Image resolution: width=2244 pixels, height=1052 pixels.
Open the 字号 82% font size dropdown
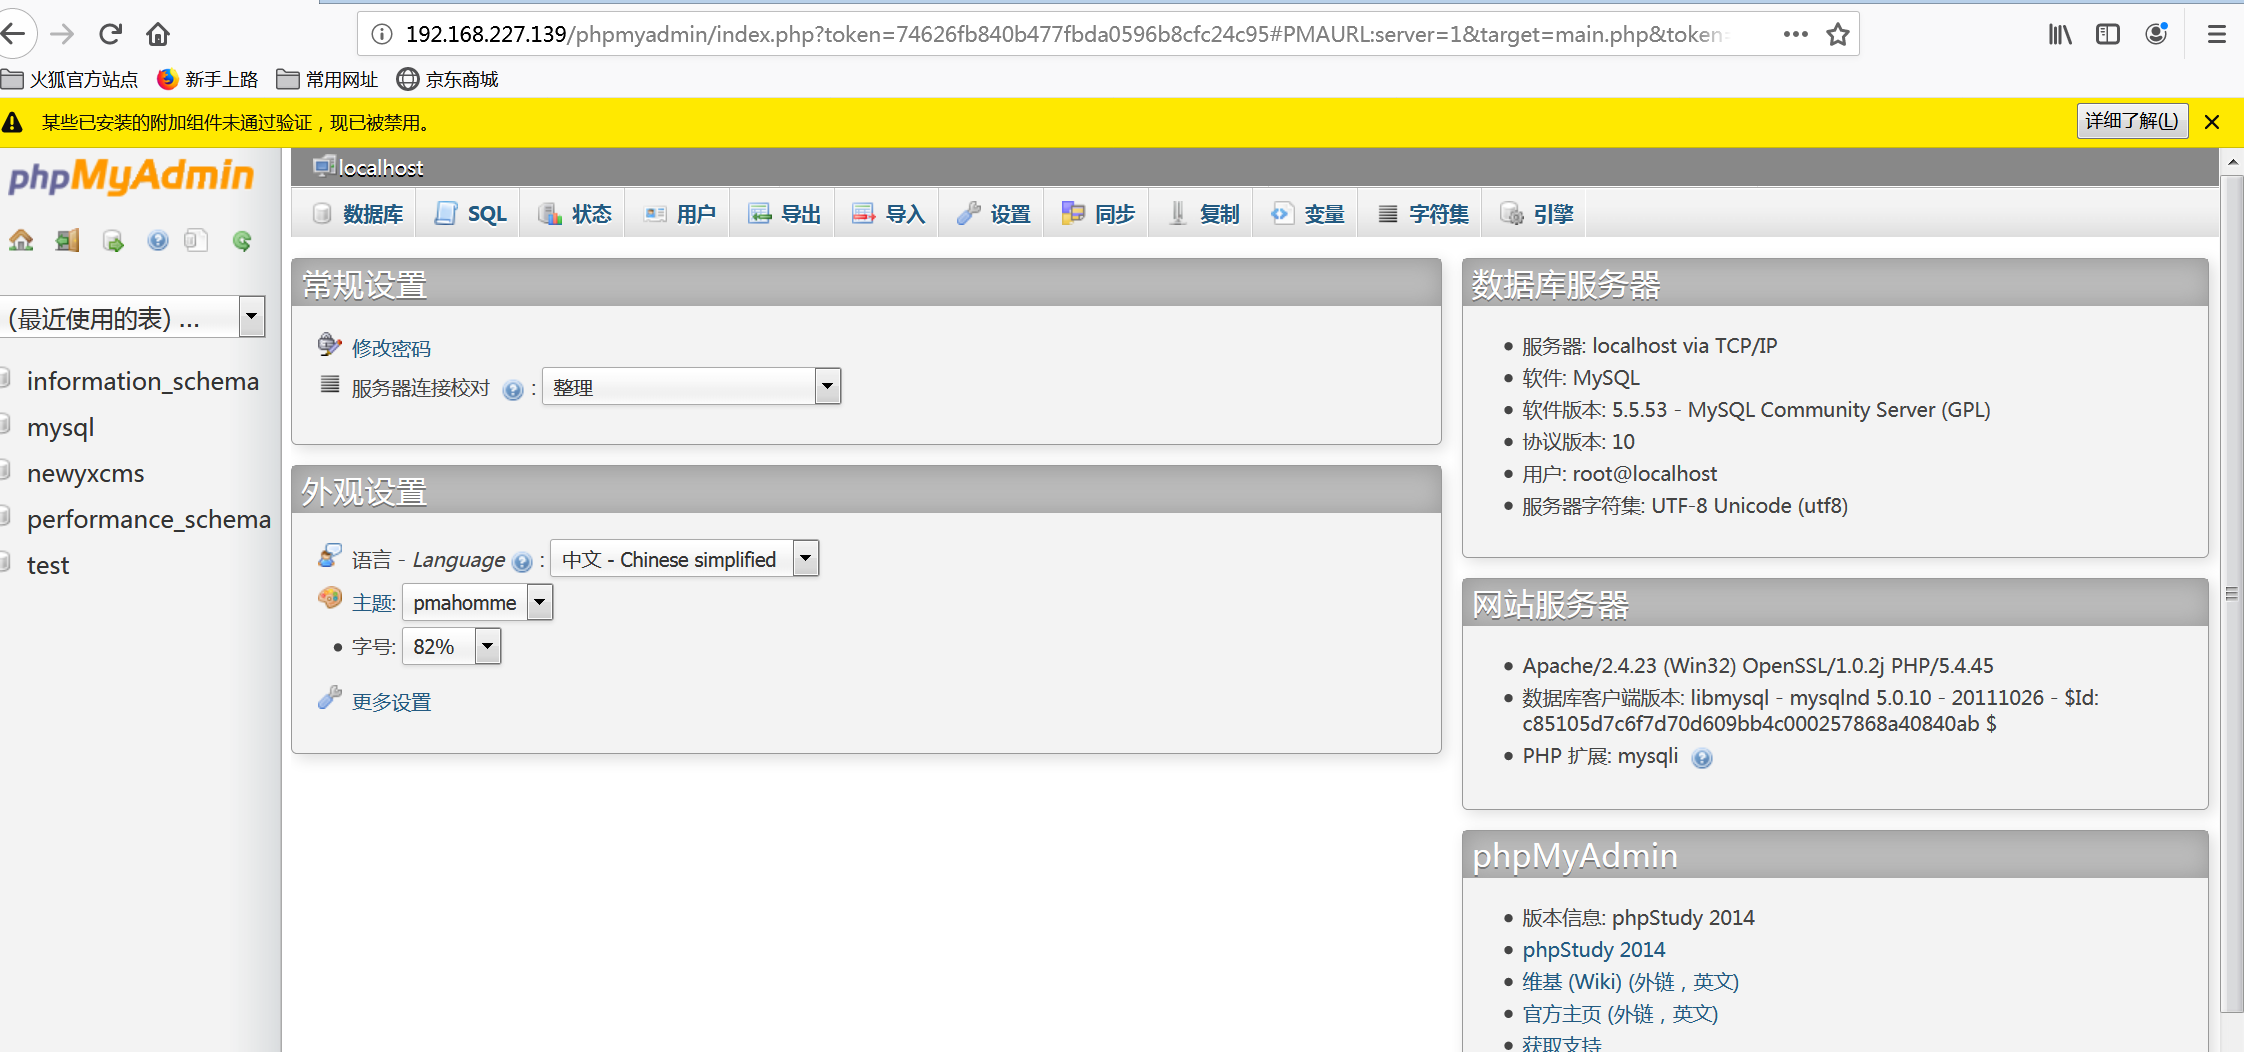(487, 646)
